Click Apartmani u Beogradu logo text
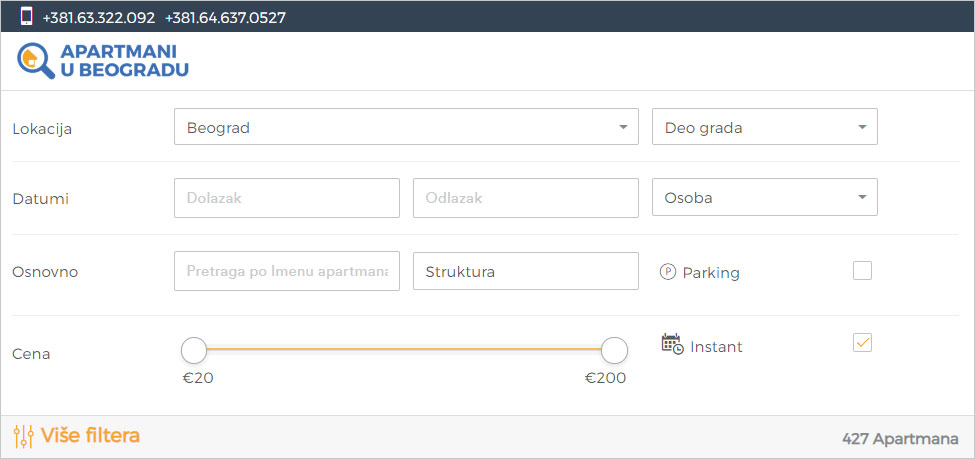The height and width of the screenshot is (459, 975). point(124,60)
